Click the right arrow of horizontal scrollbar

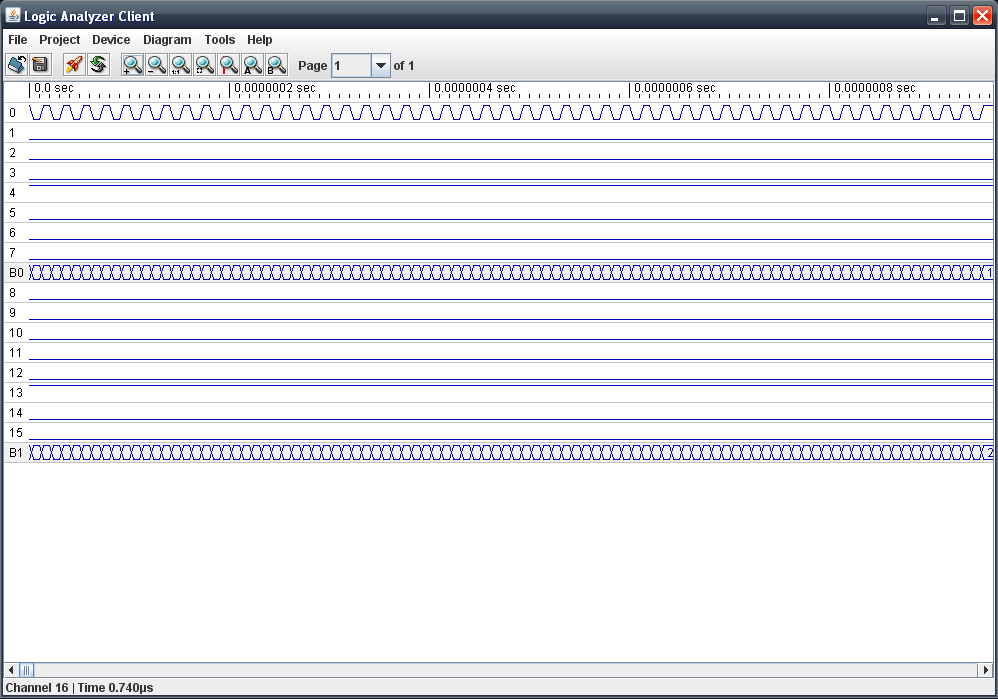pos(986,670)
